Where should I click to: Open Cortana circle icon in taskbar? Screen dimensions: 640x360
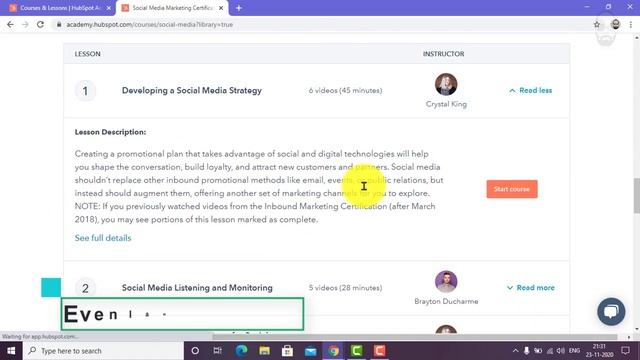point(195,351)
